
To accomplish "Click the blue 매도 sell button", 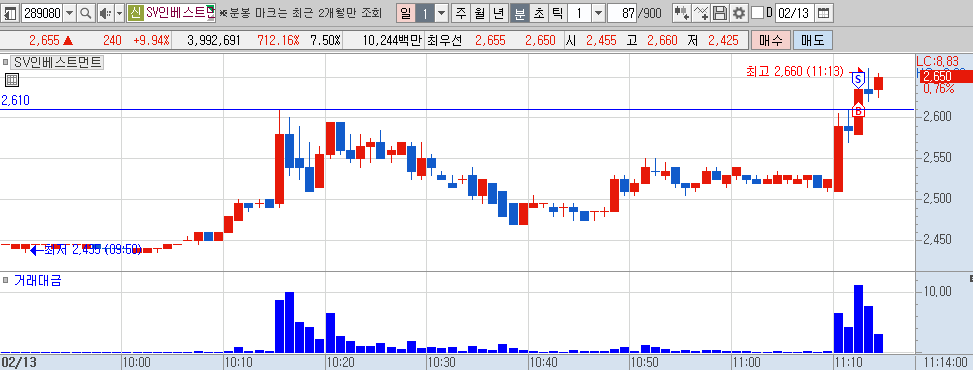I will pos(812,40).
